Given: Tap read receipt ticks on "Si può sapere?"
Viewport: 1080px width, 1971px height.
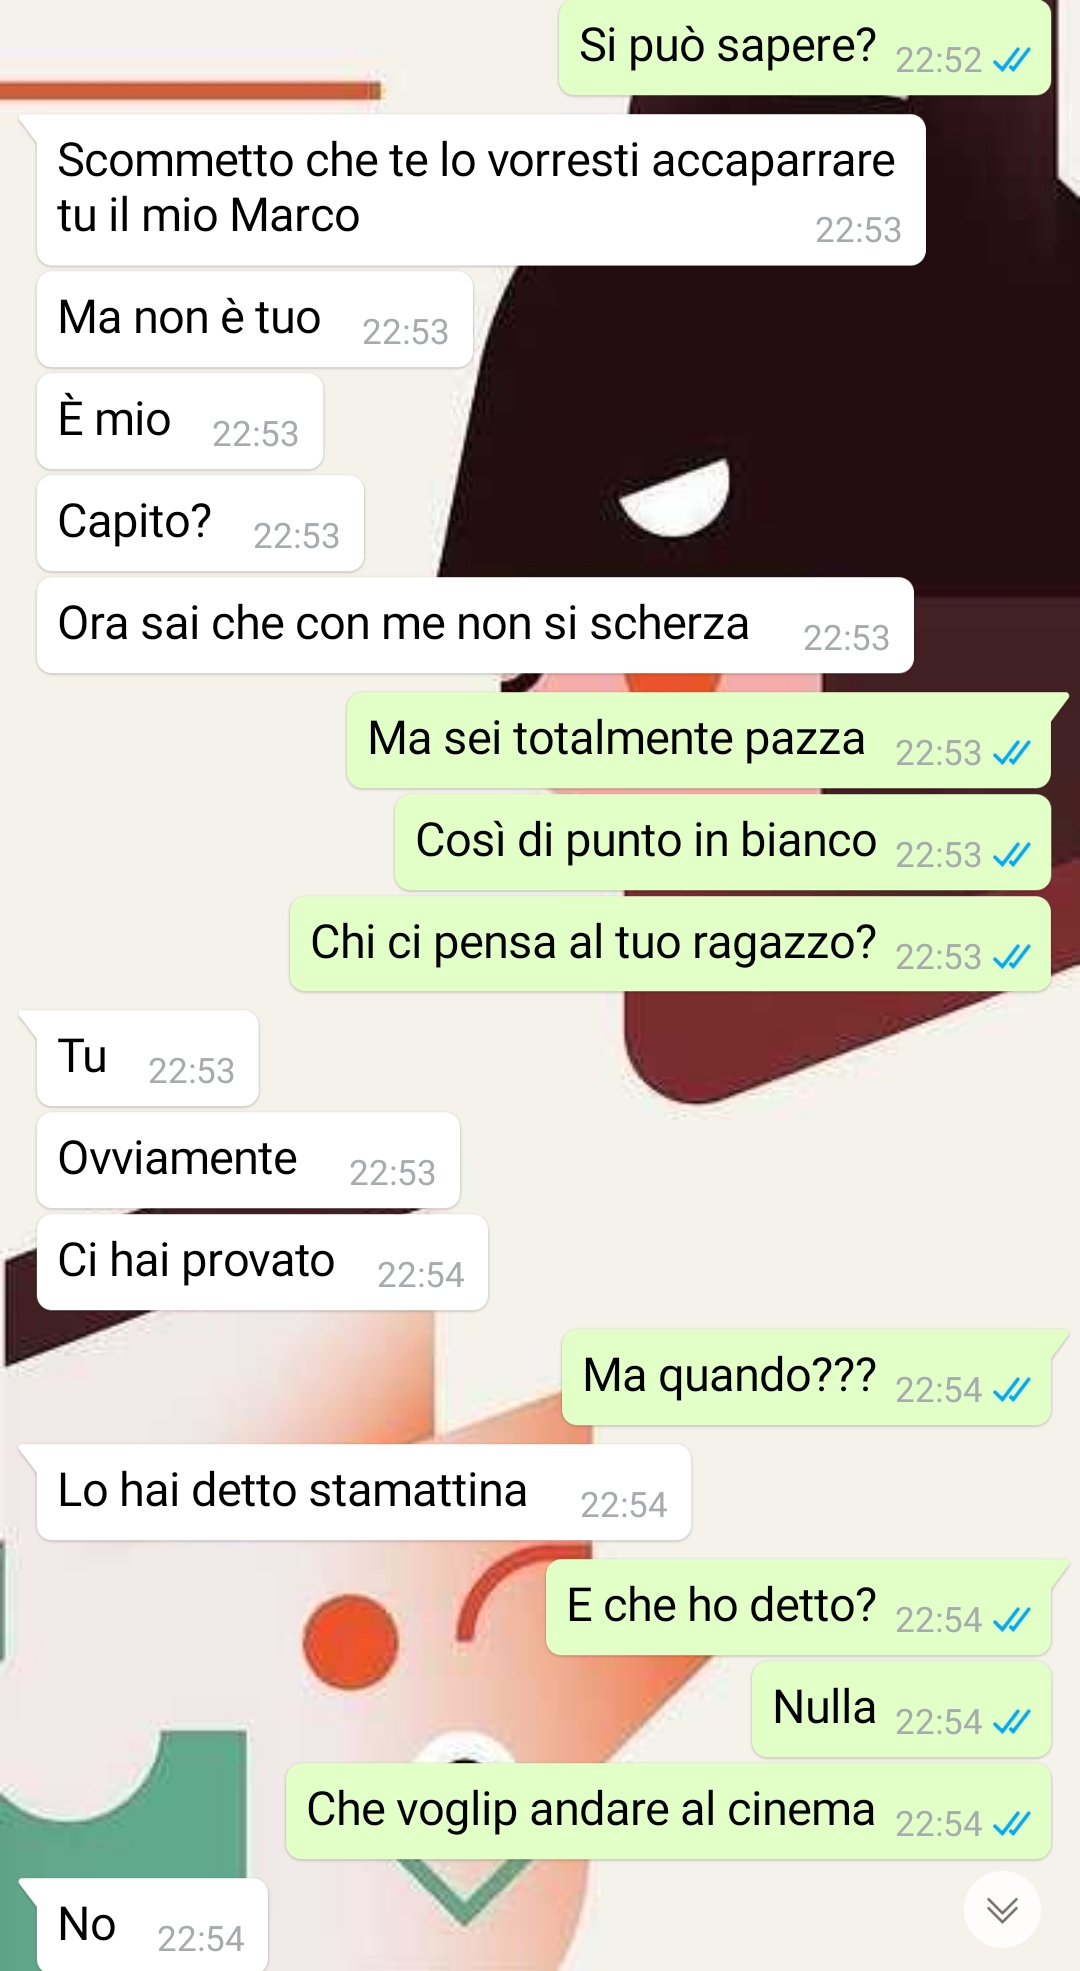Looking at the screenshot, I should point(1011,61).
